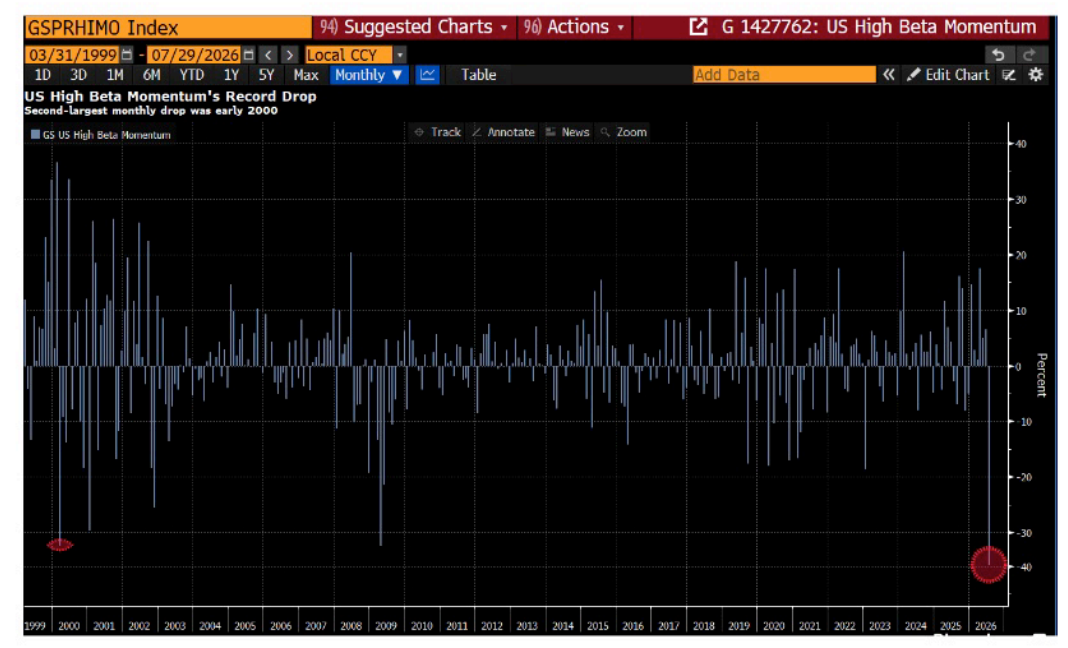
Task: Click the 40 value on the y-axis
Action: pyautogui.click(x=1020, y=144)
